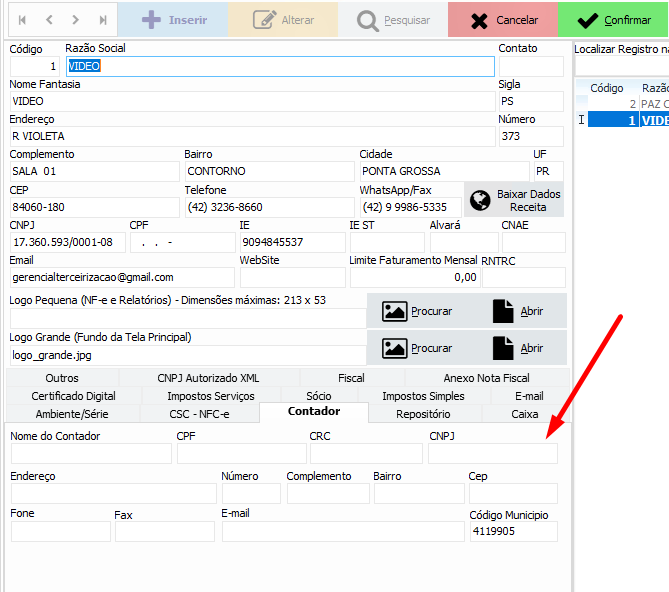669x592 pixels.
Task: Jump to last record arrow
Action: click(103, 20)
